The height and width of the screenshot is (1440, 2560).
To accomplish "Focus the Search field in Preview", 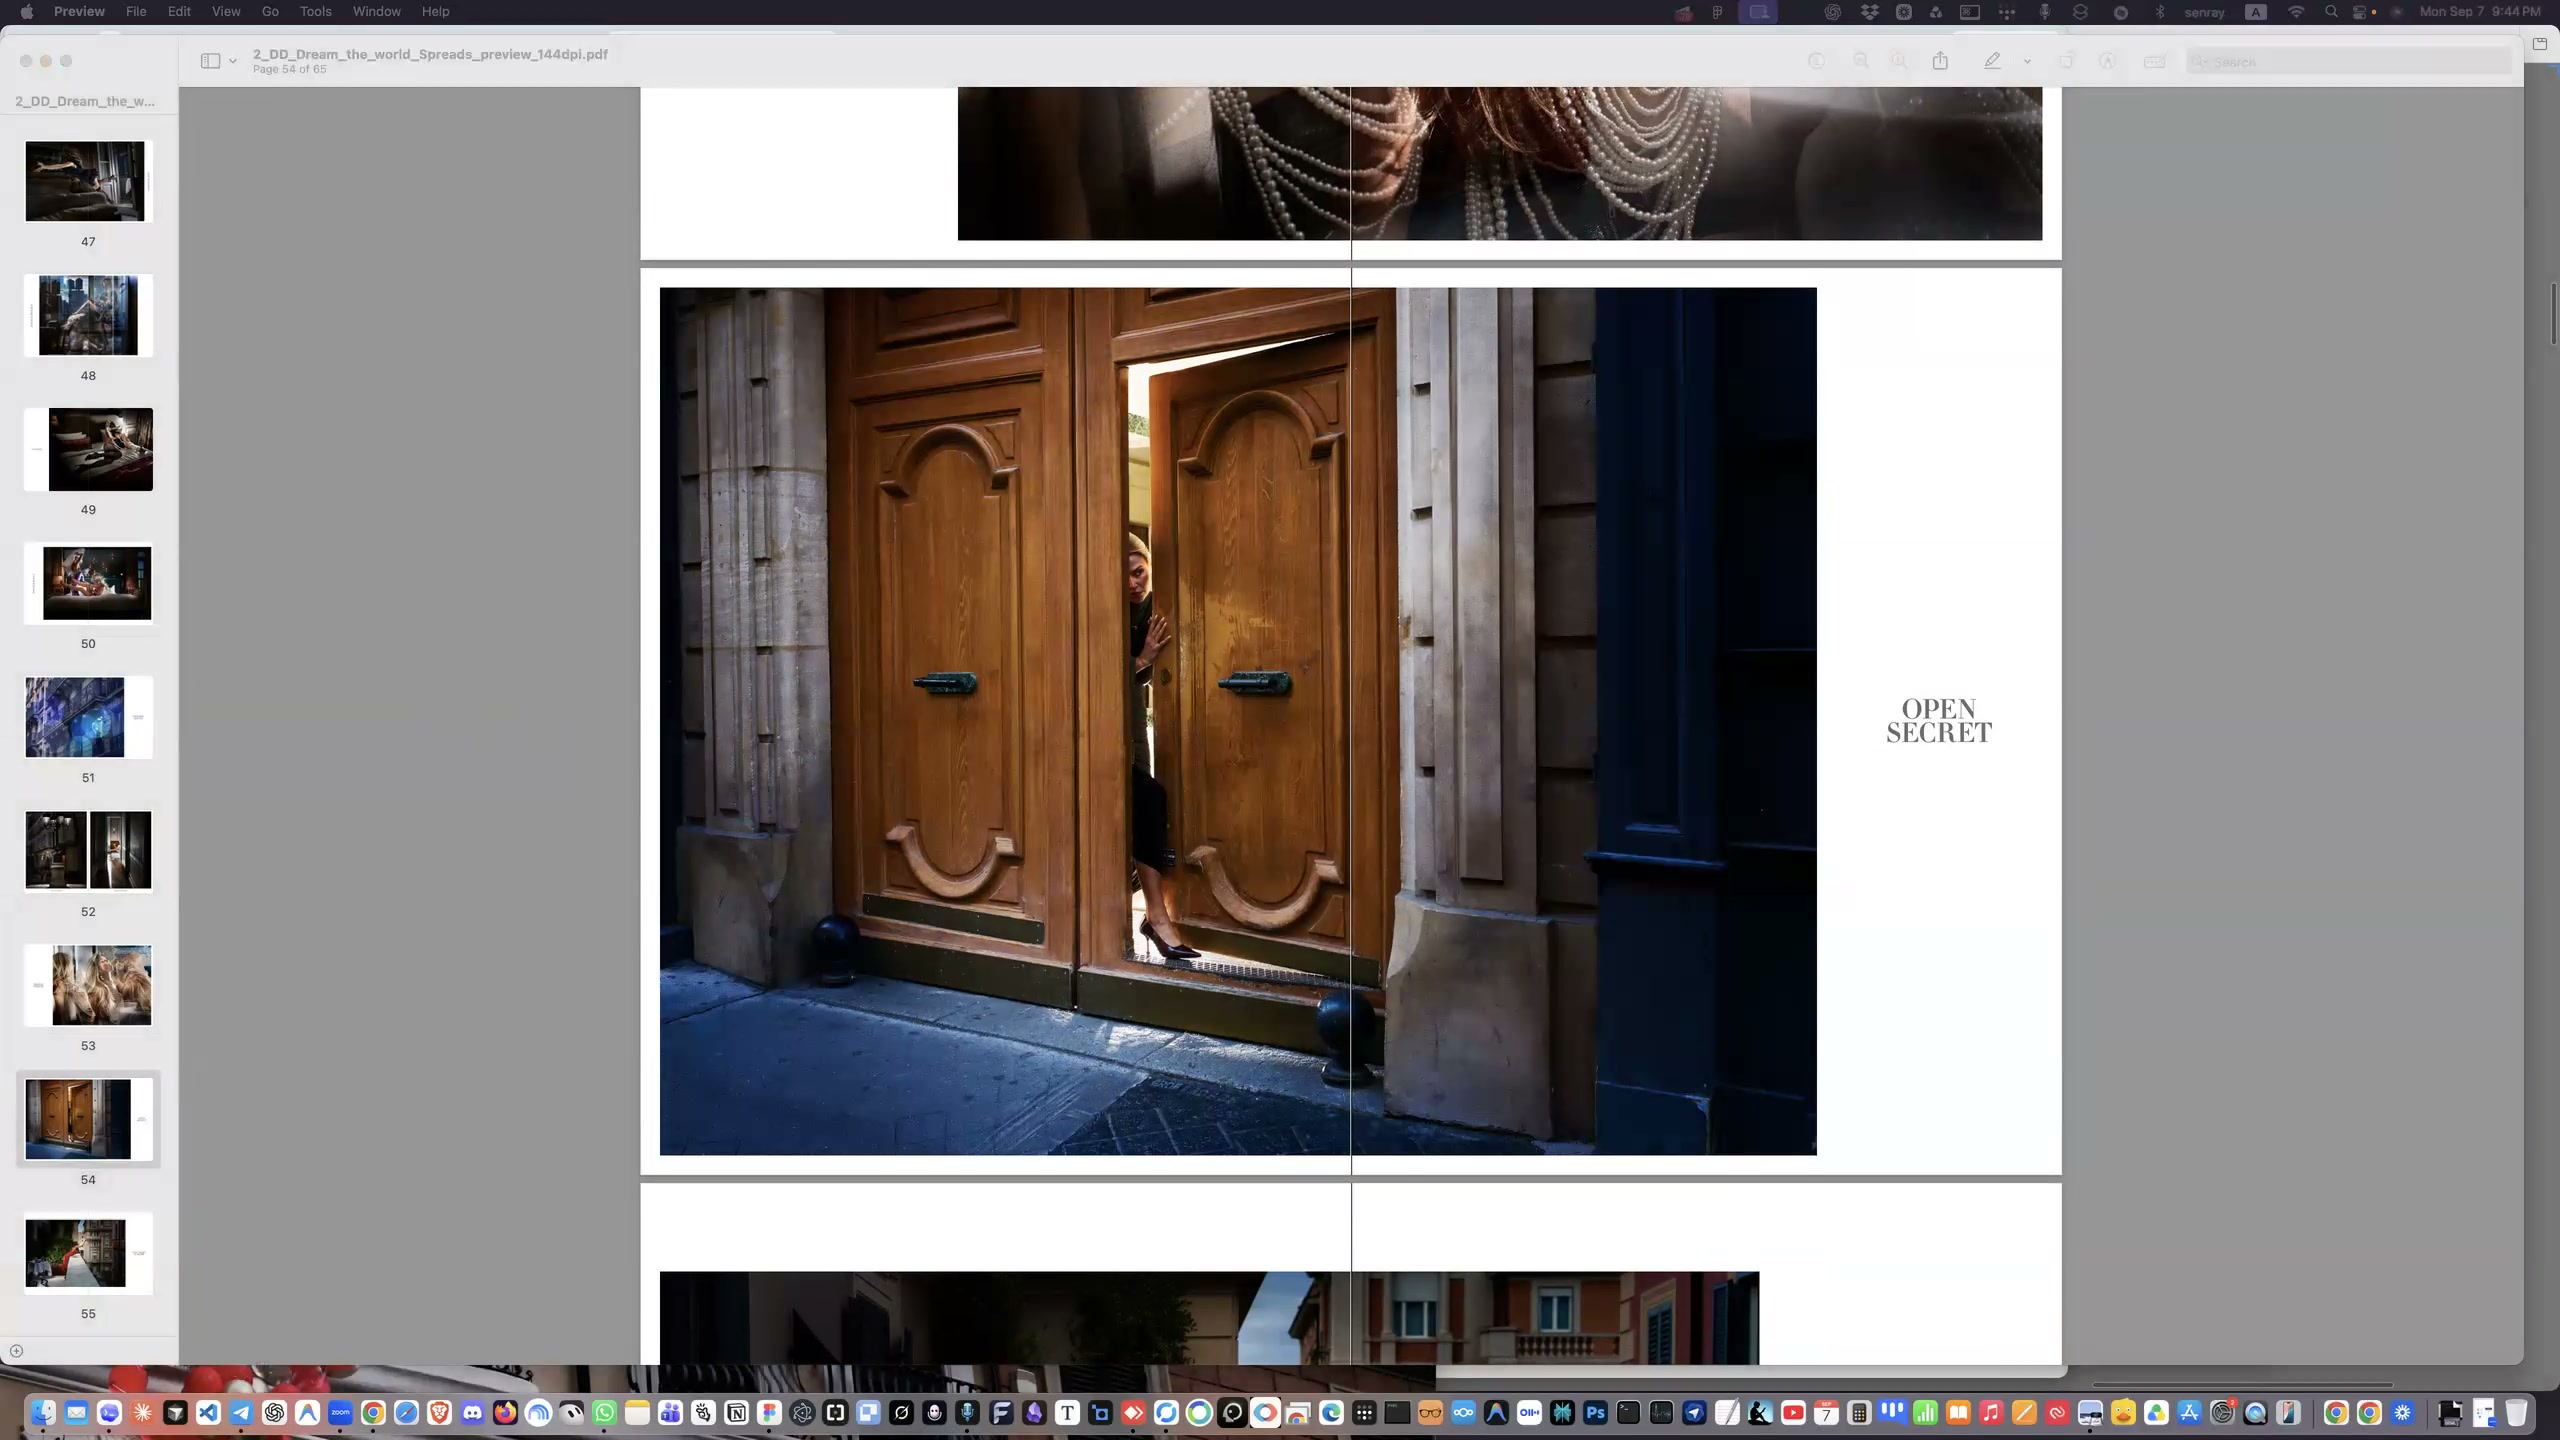I will (2348, 61).
